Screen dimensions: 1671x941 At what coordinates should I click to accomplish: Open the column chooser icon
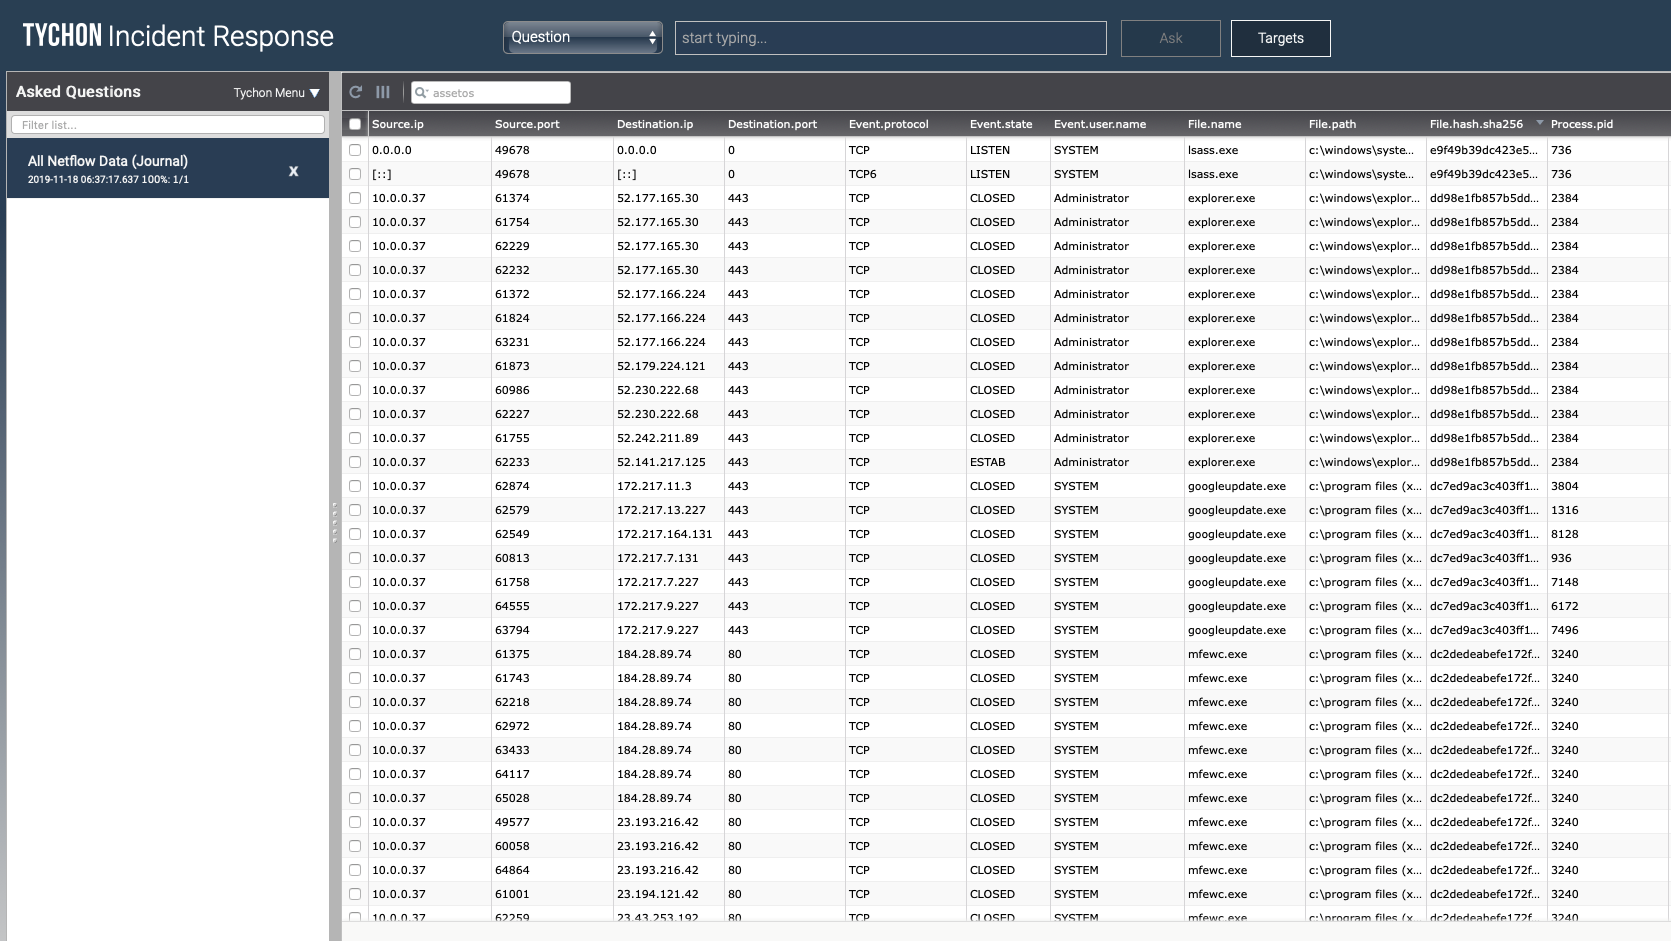pos(383,92)
